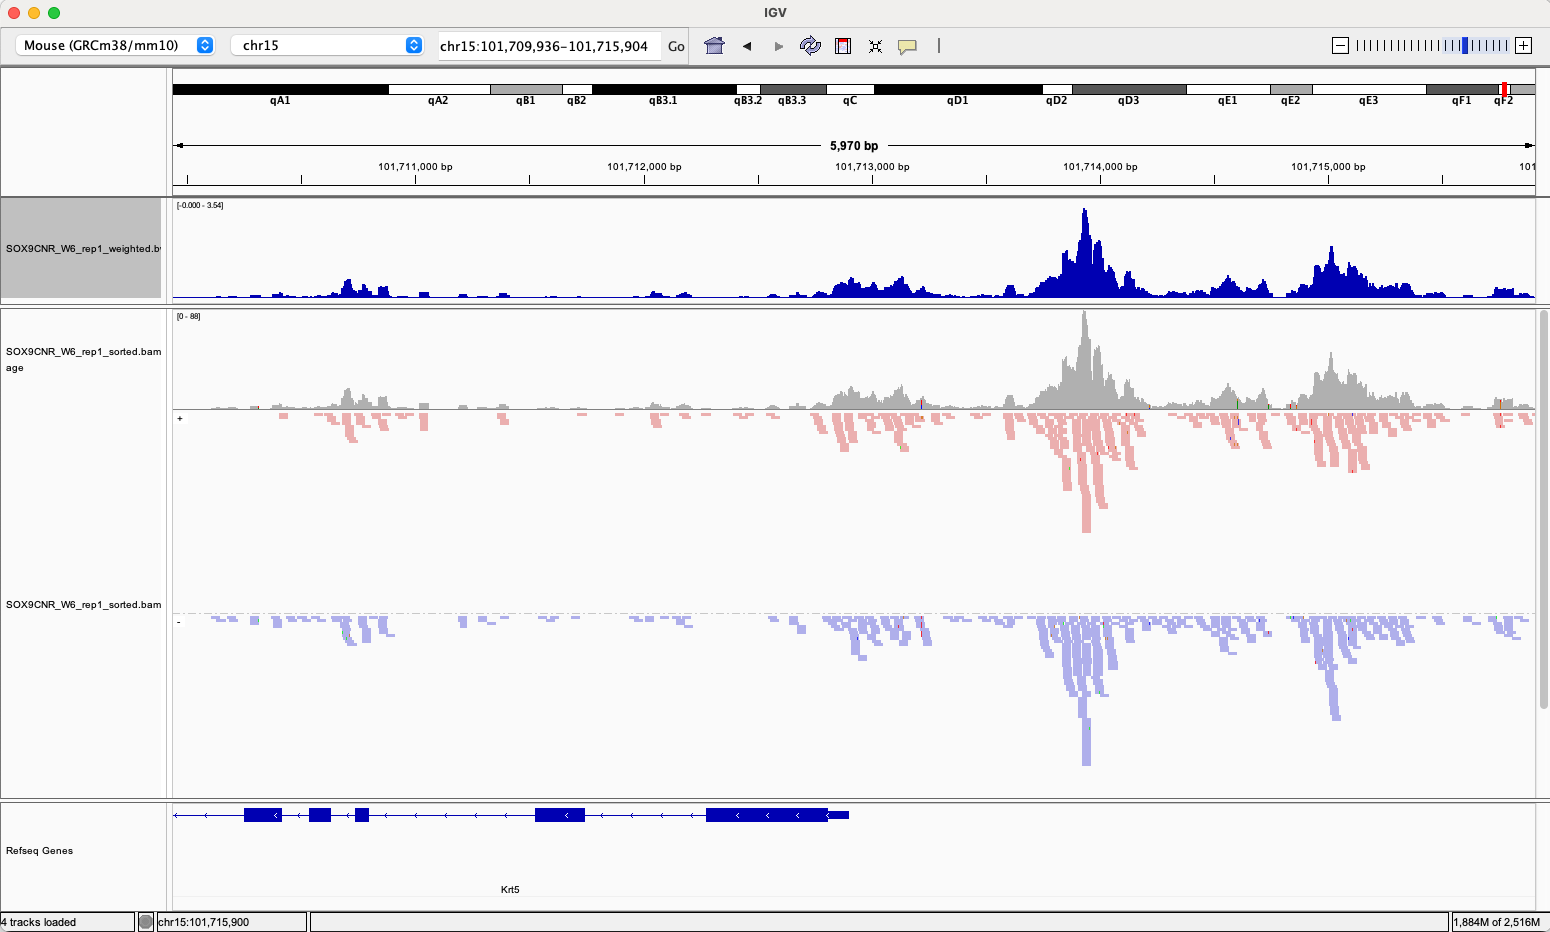Viewport: 1550px width, 932px height.
Task: Define a region of interest icon
Action: (843, 46)
